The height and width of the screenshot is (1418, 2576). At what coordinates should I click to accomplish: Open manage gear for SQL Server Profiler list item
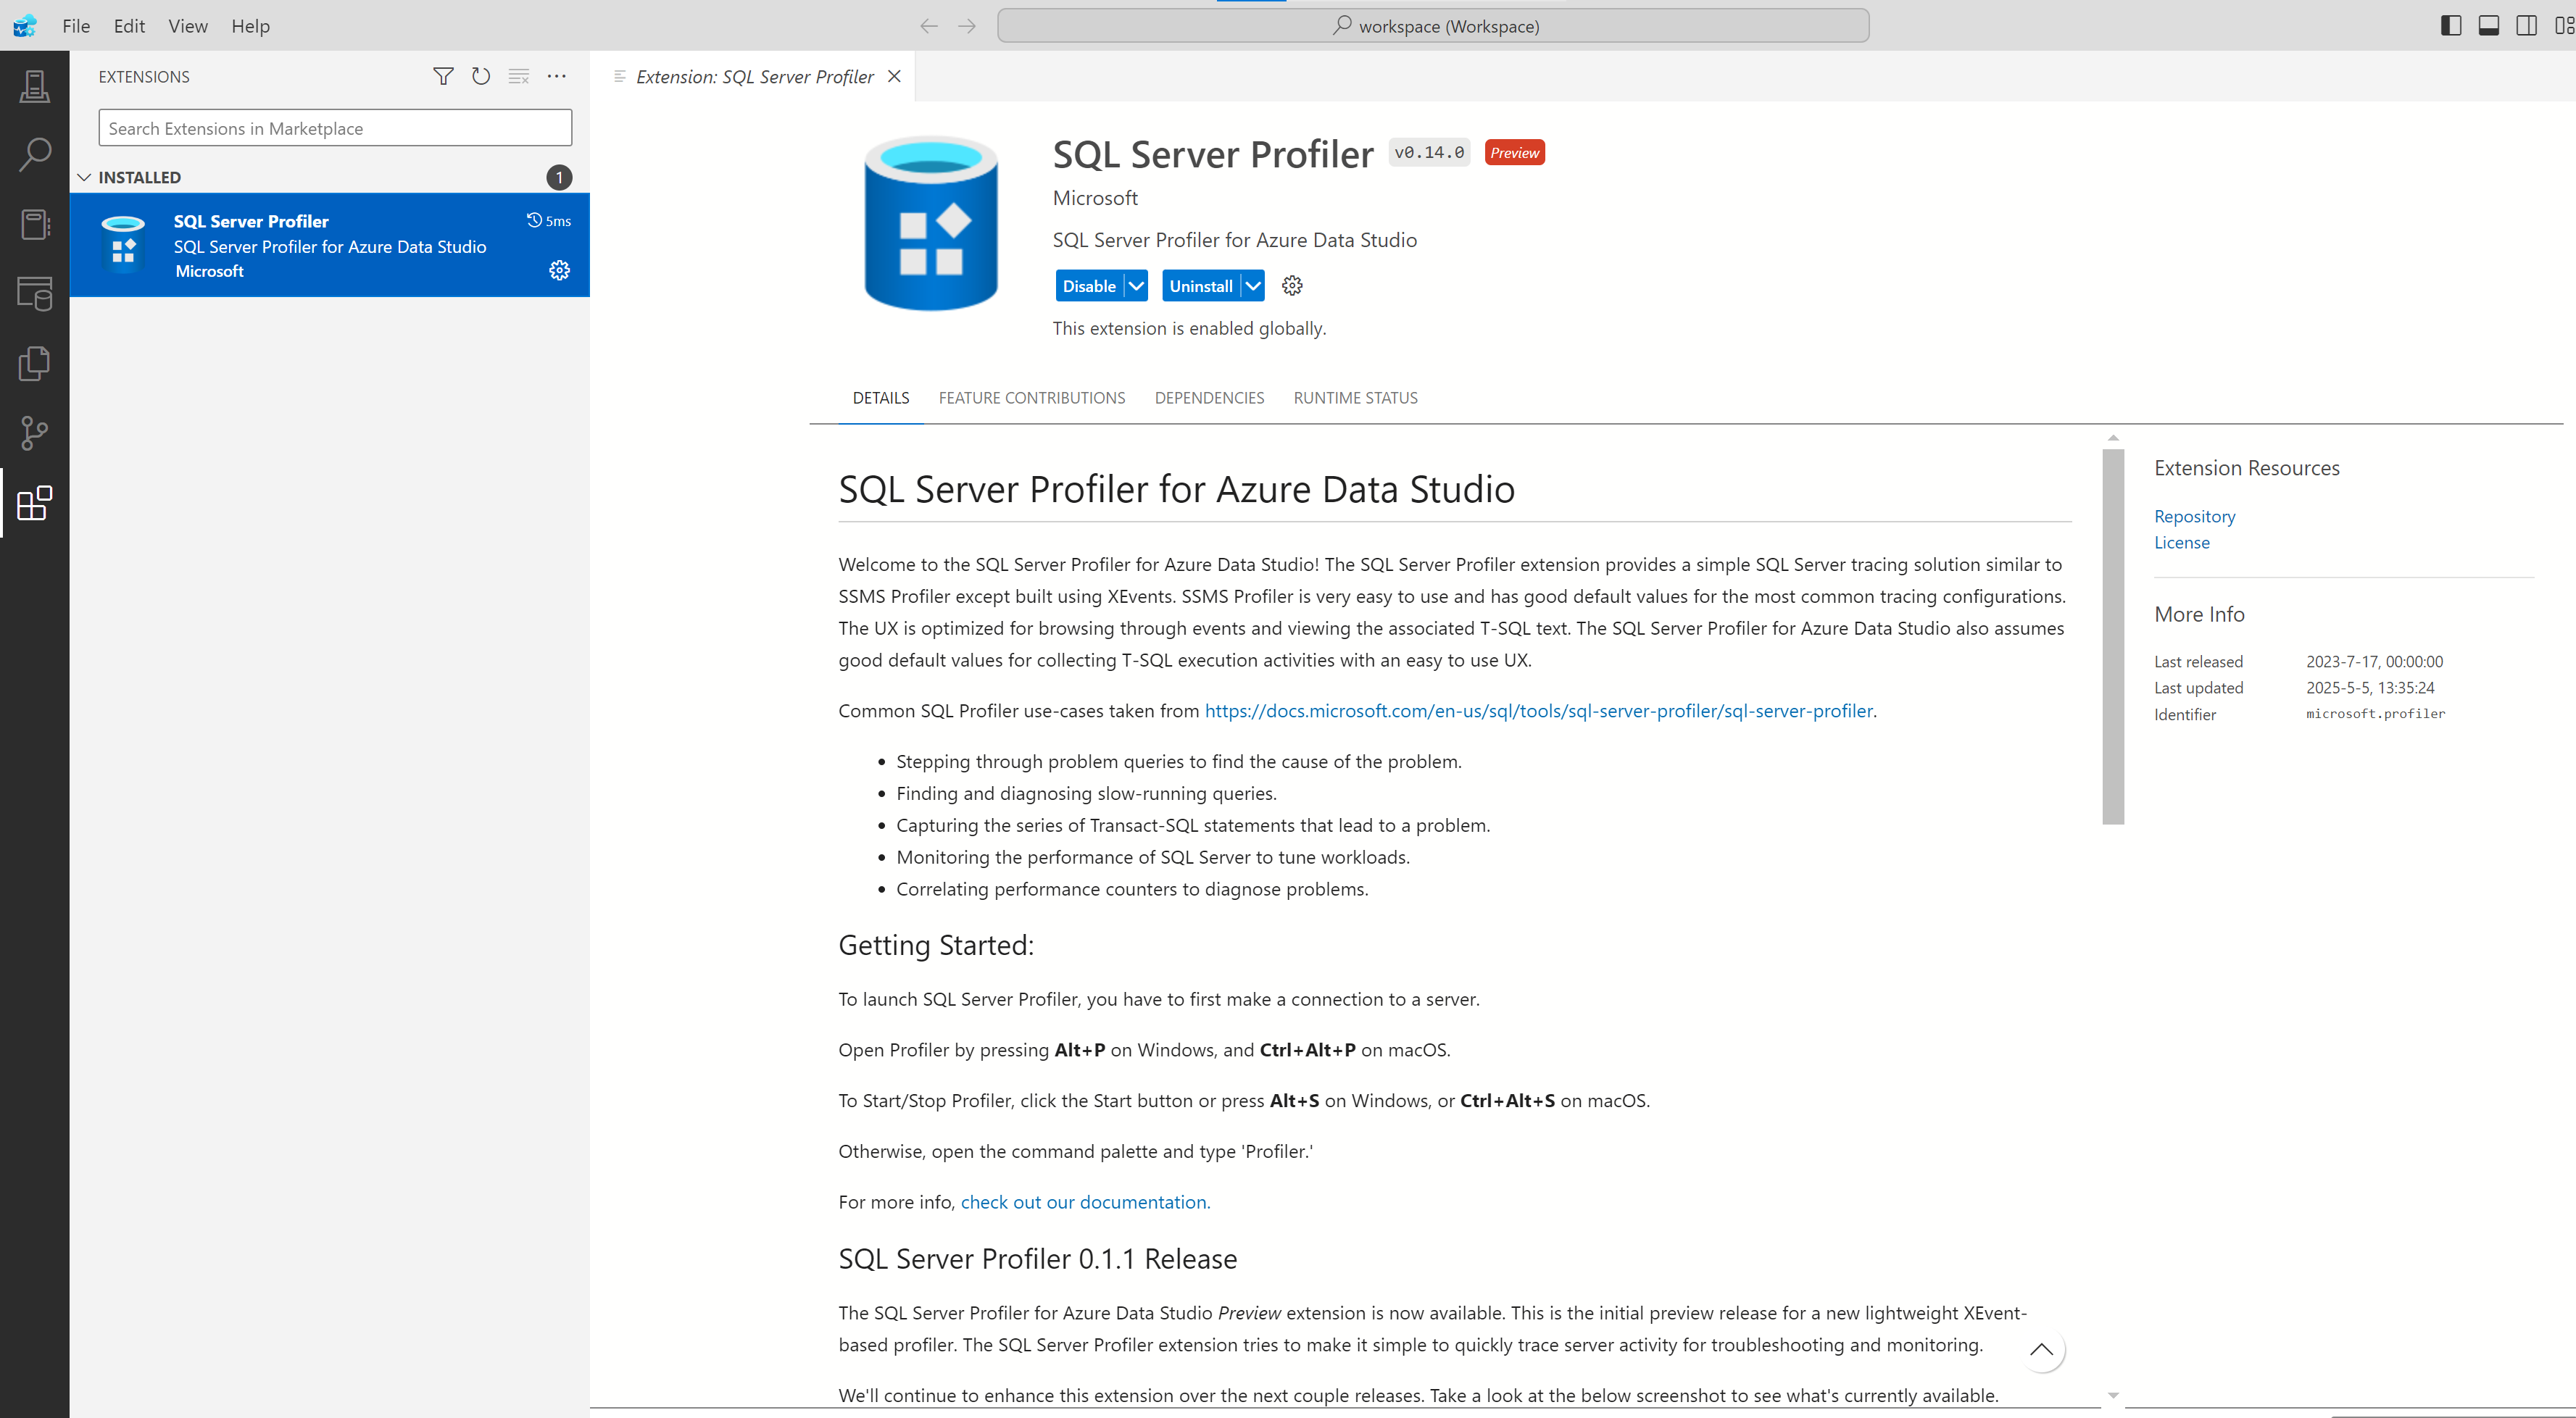559,270
